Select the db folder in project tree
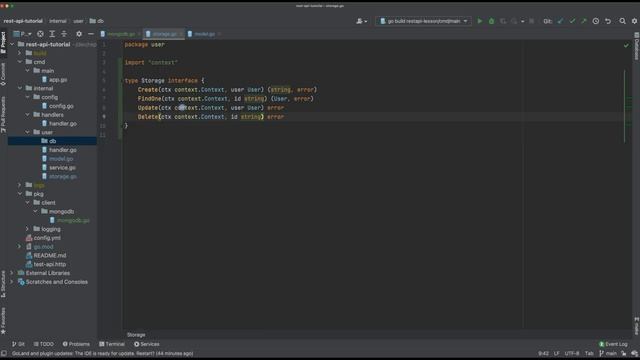Image resolution: width=640 pixels, height=360 pixels. 52,141
